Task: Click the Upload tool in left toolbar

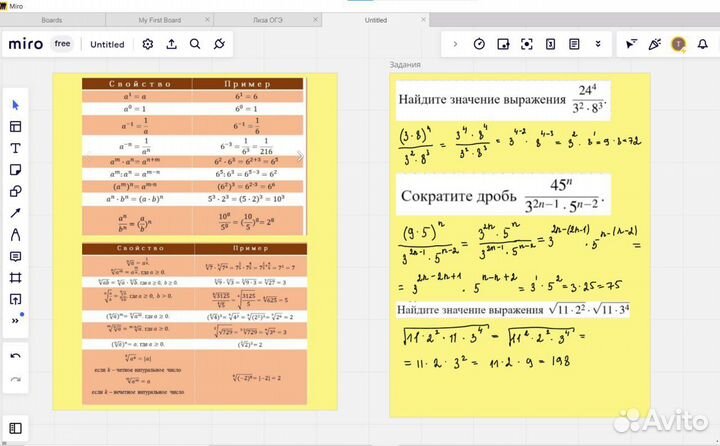Action: point(15,299)
